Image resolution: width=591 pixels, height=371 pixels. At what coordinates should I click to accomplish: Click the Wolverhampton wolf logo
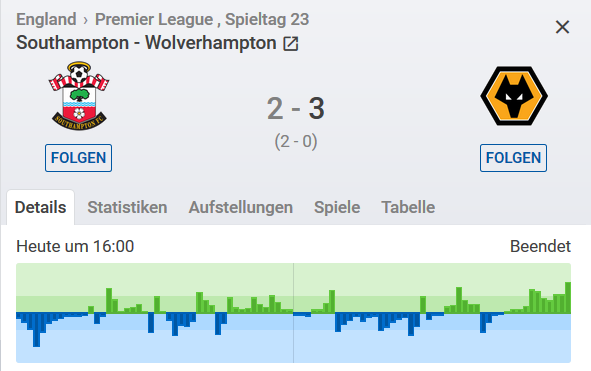(514, 96)
